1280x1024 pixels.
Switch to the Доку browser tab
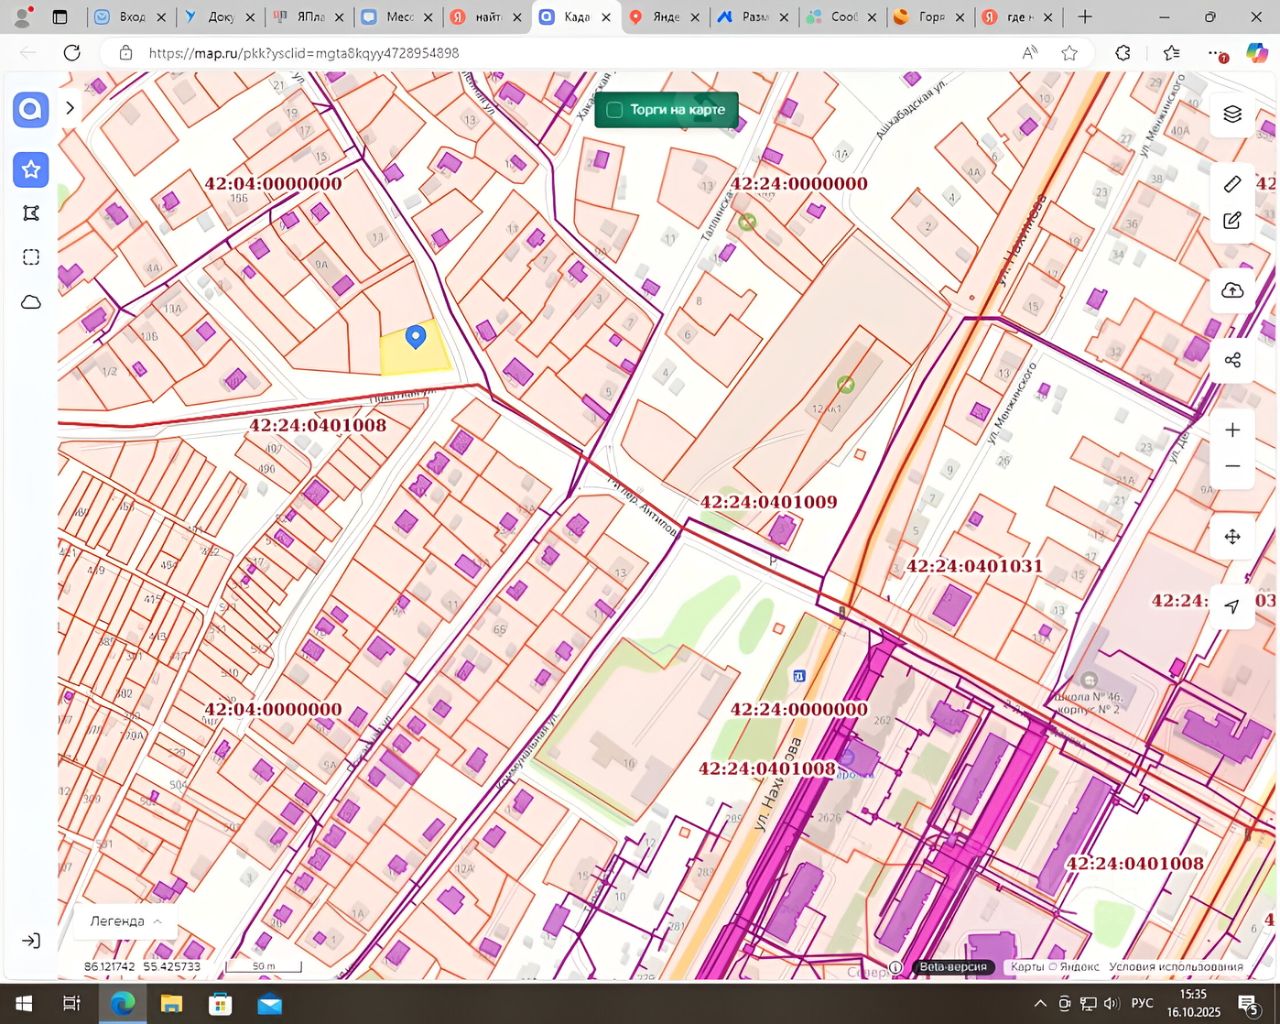point(220,17)
